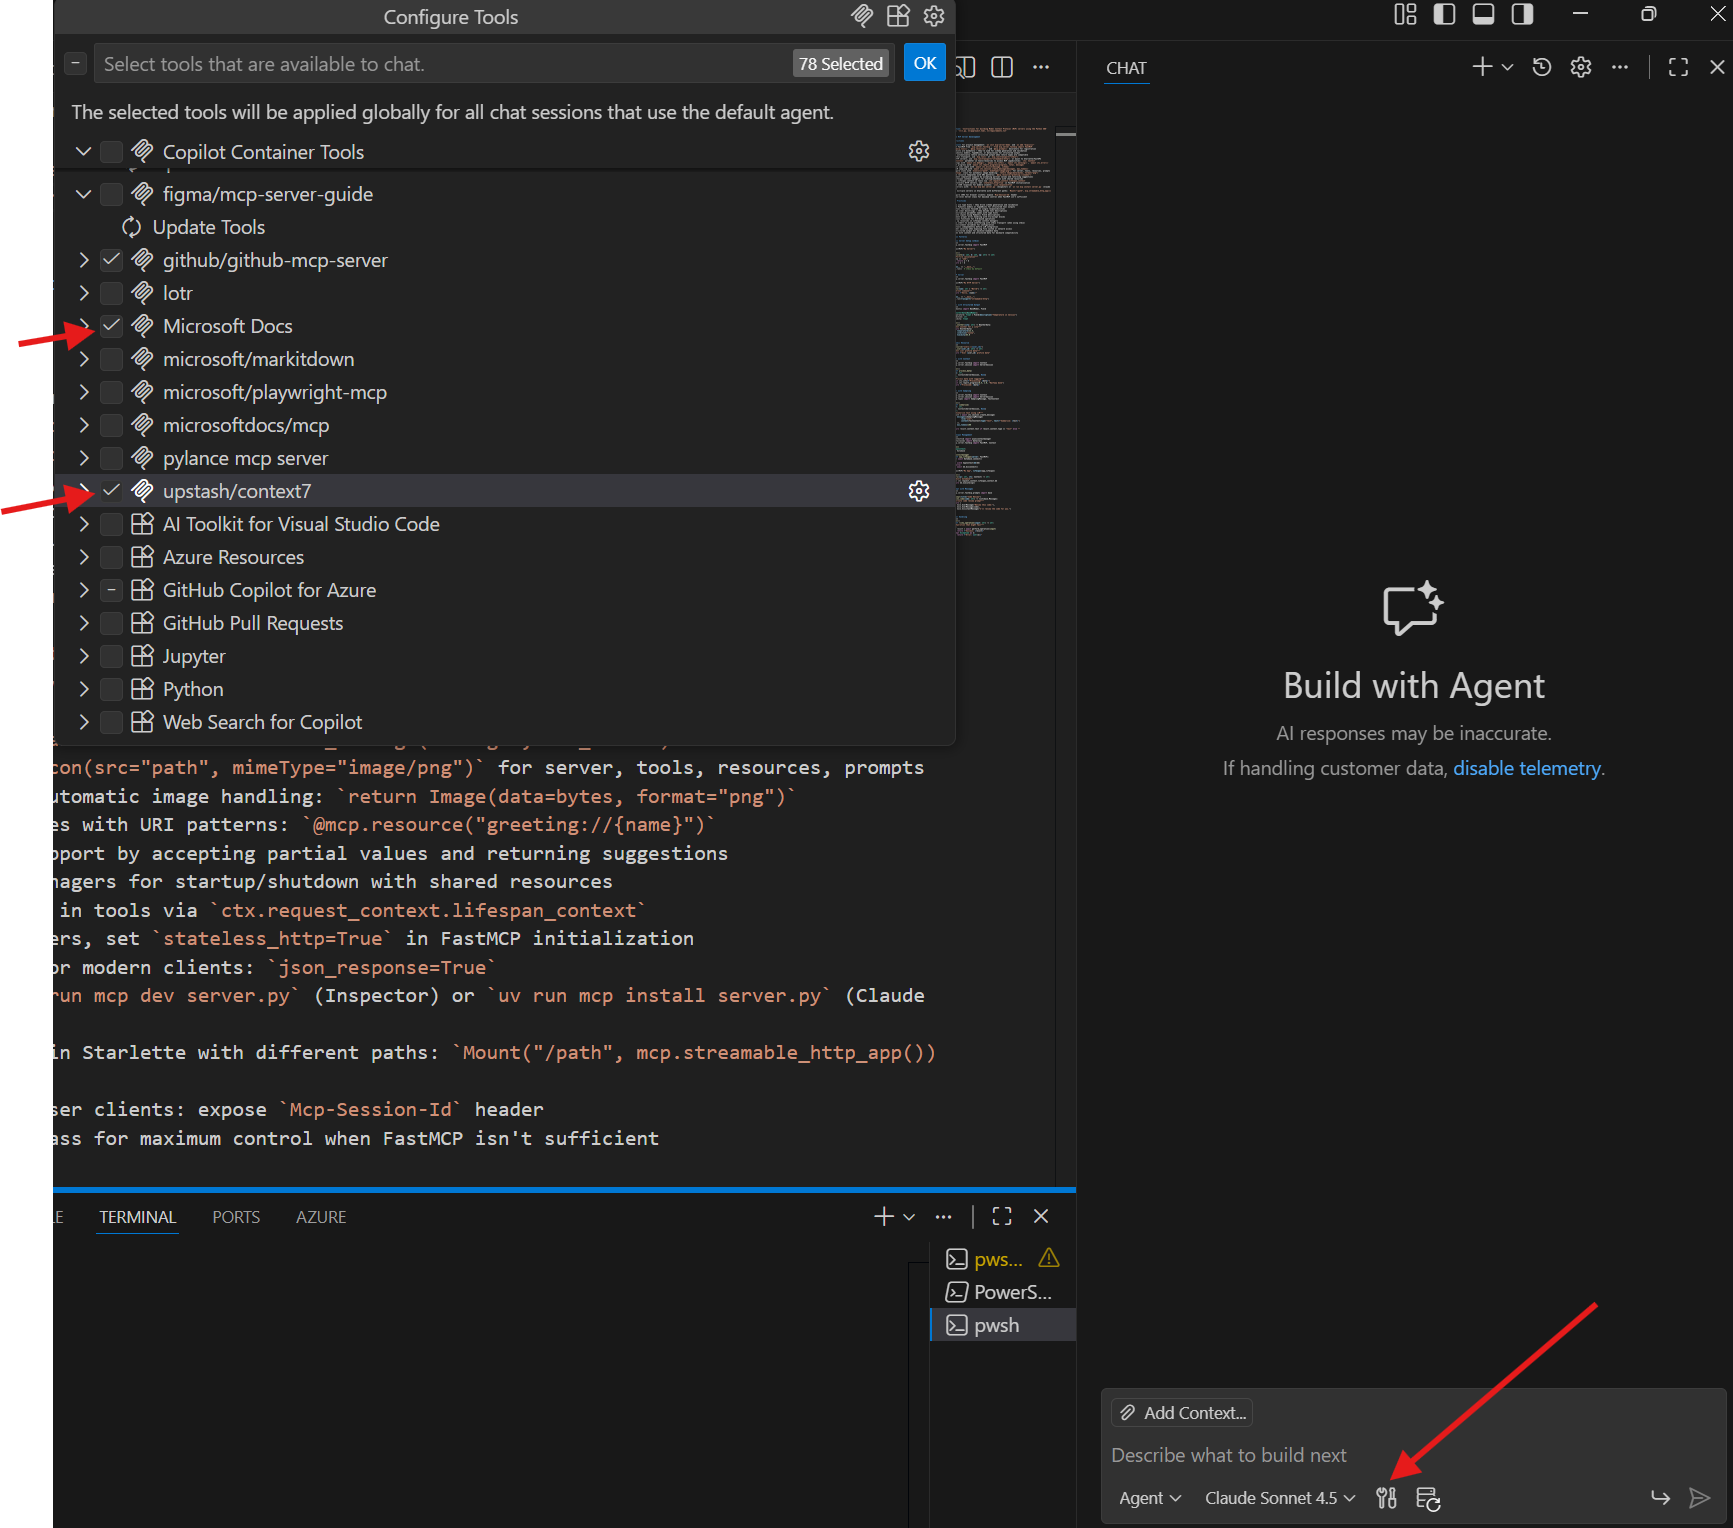Open chat history via clock icon
Viewport: 1733px width, 1528px height.
coord(1541,66)
